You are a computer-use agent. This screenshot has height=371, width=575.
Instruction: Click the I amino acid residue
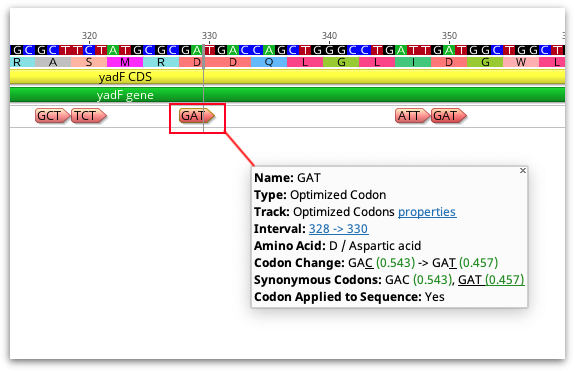413,62
